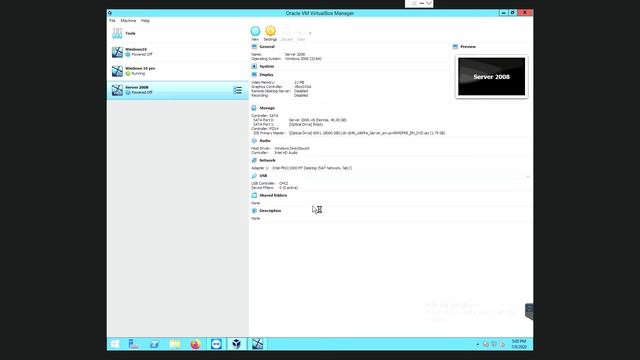Click the SATA Port 1 optical drive Empty entry
The image size is (640, 360).
click(306, 124)
